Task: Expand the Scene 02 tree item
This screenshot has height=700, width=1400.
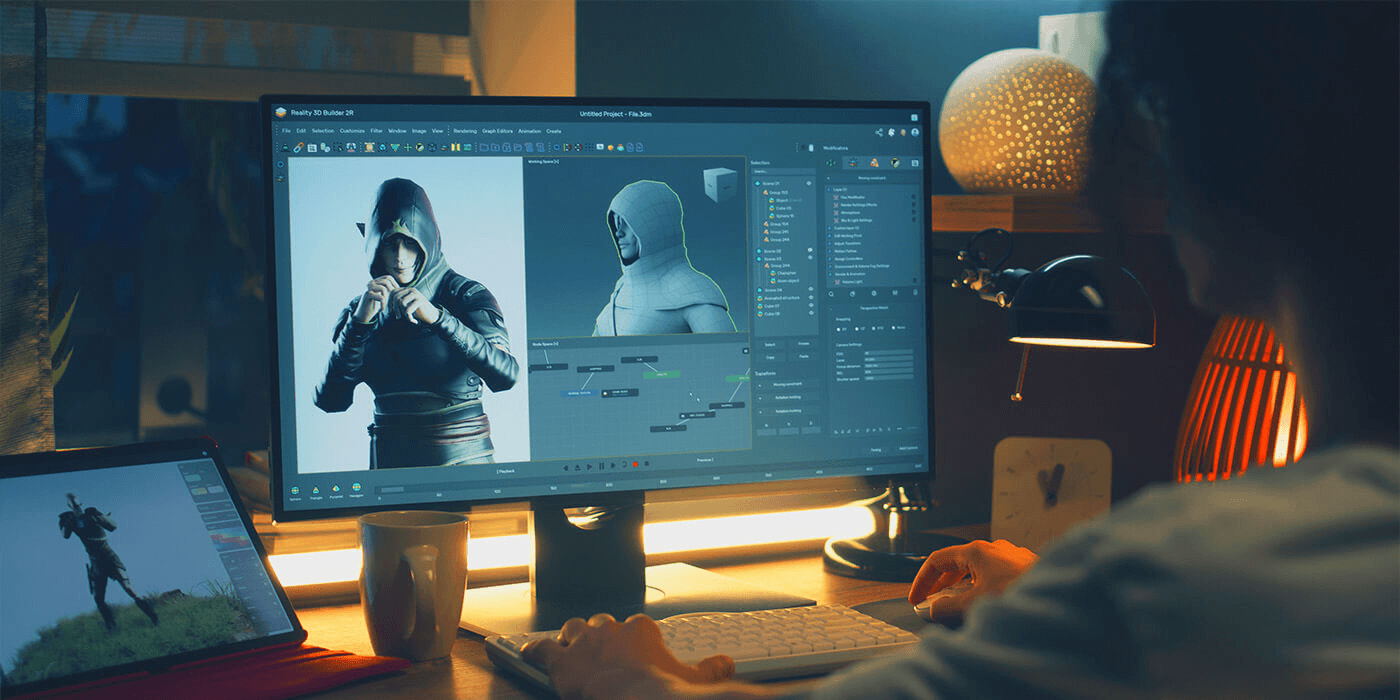Action: (759, 250)
